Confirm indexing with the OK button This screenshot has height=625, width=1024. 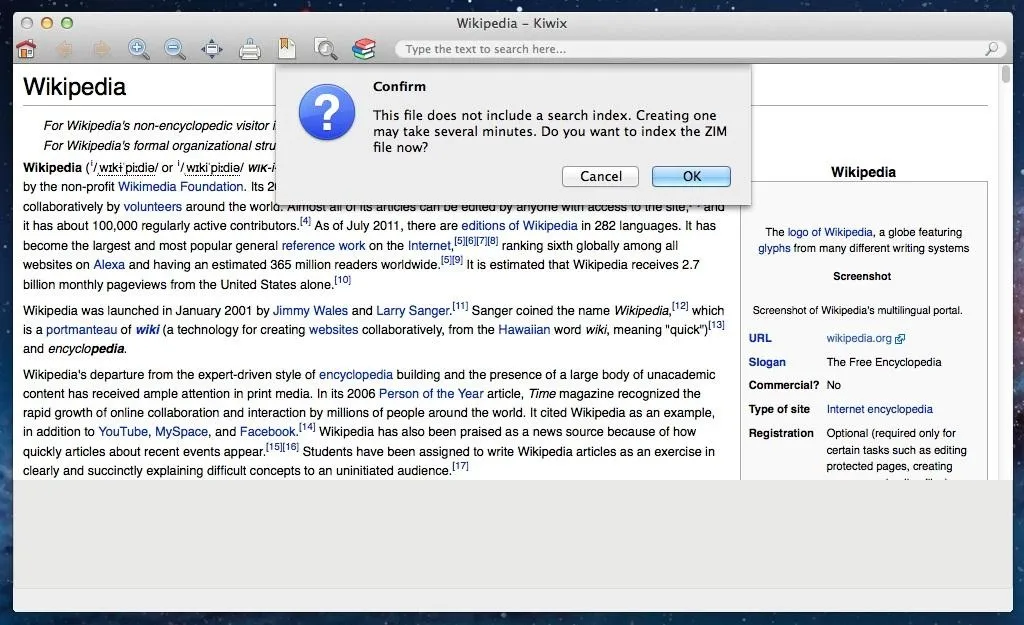pyautogui.click(x=692, y=176)
